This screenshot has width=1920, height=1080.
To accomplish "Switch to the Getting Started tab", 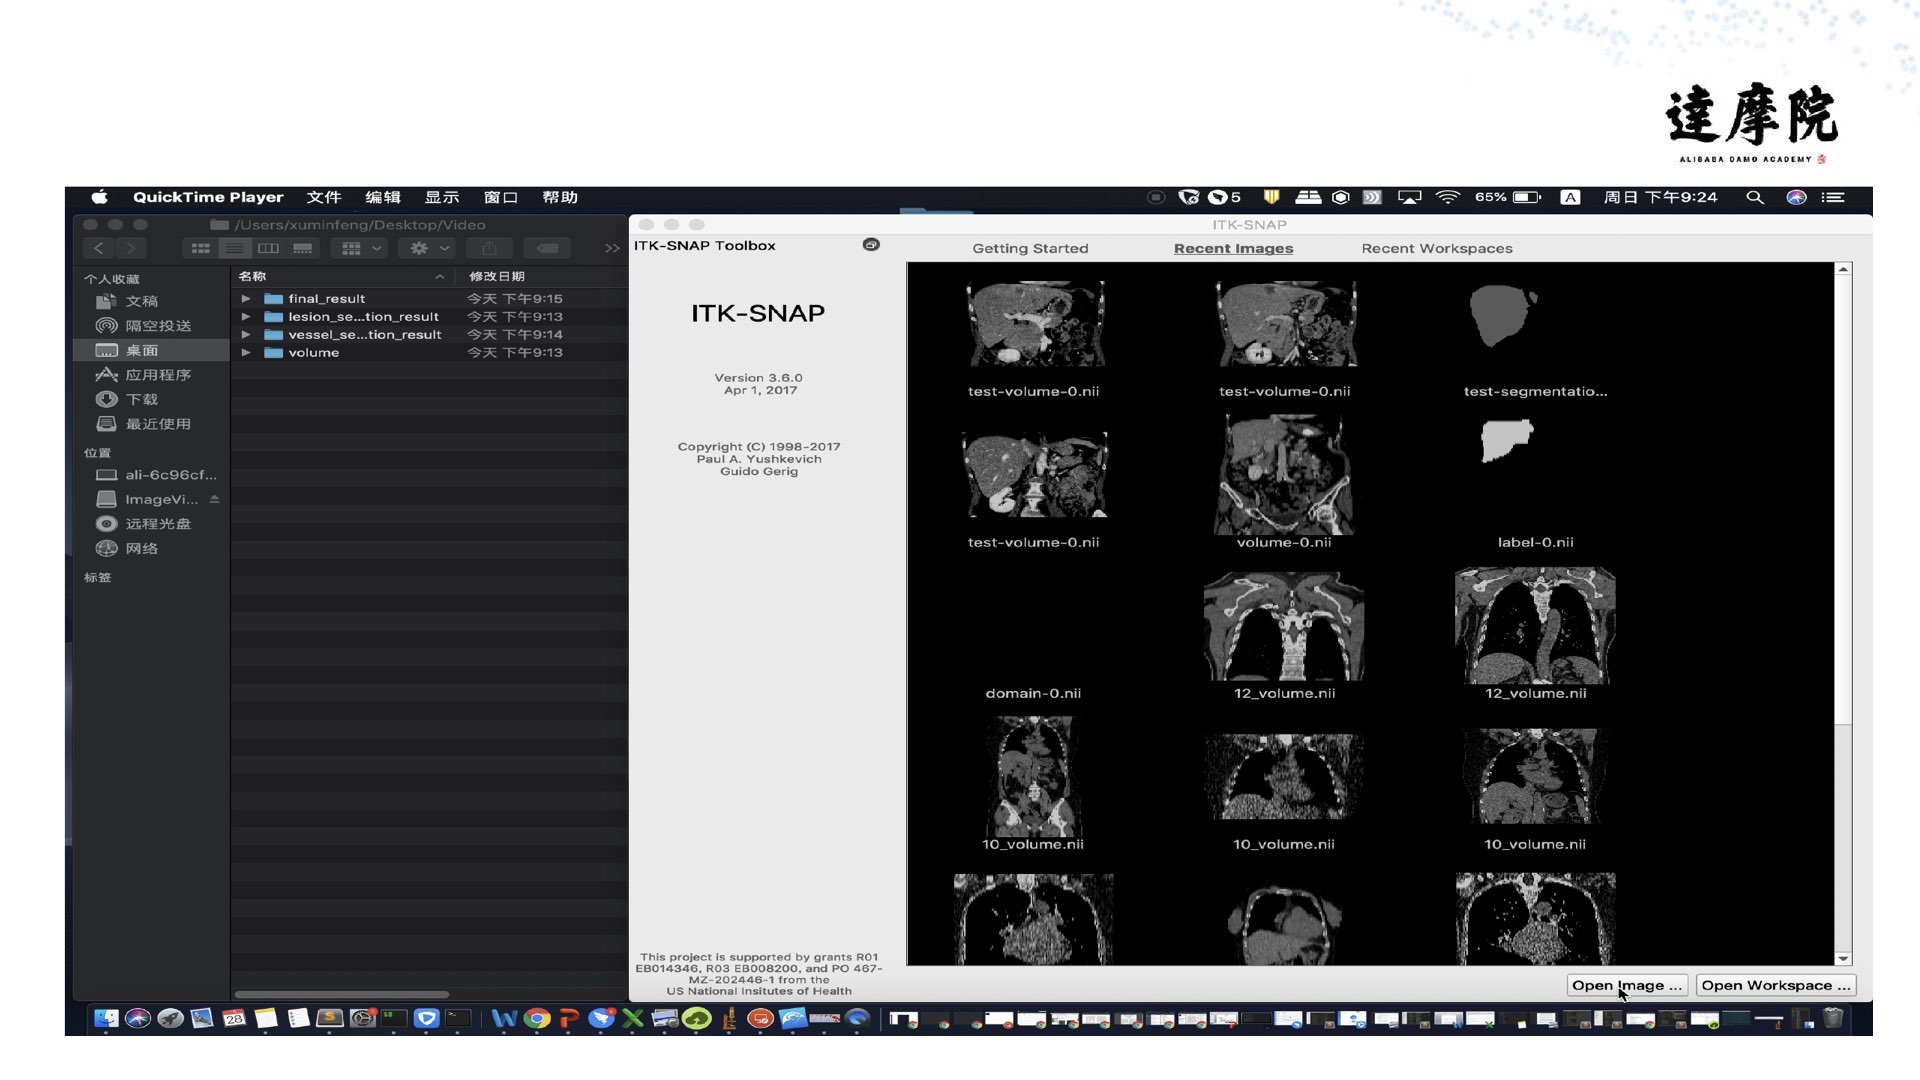I will point(1030,248).
